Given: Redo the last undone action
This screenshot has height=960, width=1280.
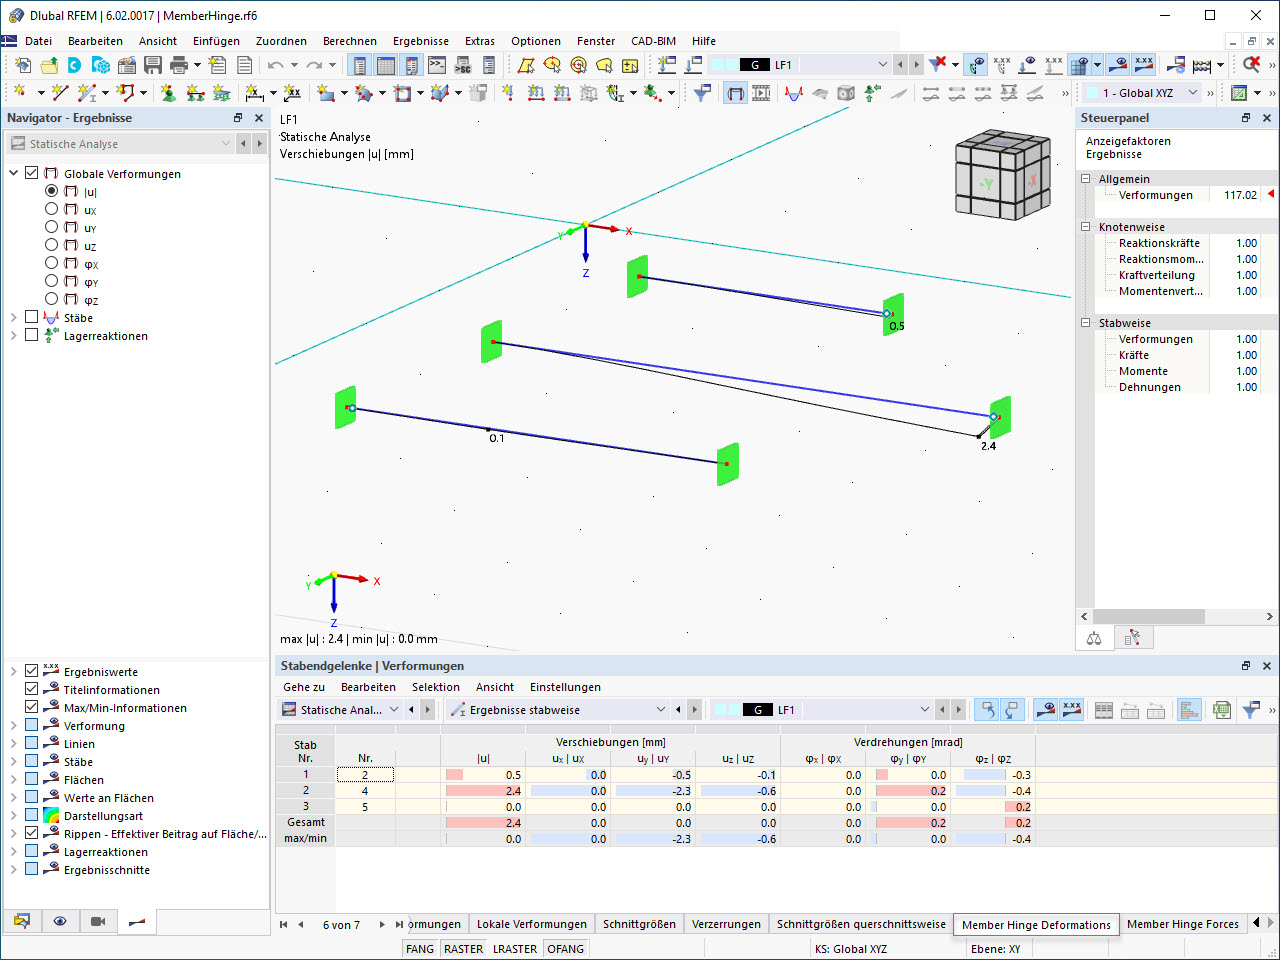Looking at the screenshot, I should (314, 65).
